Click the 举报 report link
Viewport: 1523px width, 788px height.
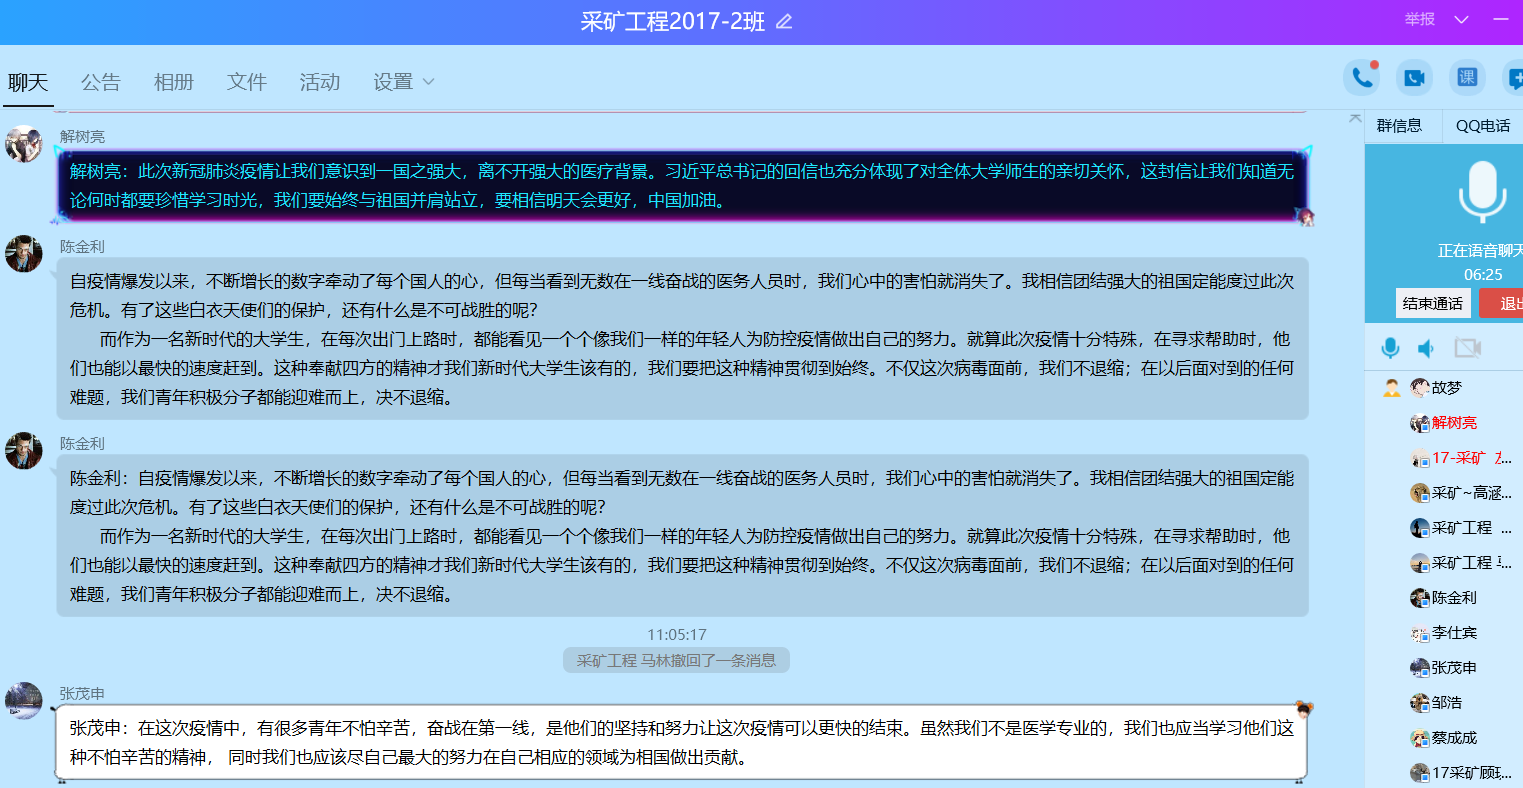(1419, 20)
